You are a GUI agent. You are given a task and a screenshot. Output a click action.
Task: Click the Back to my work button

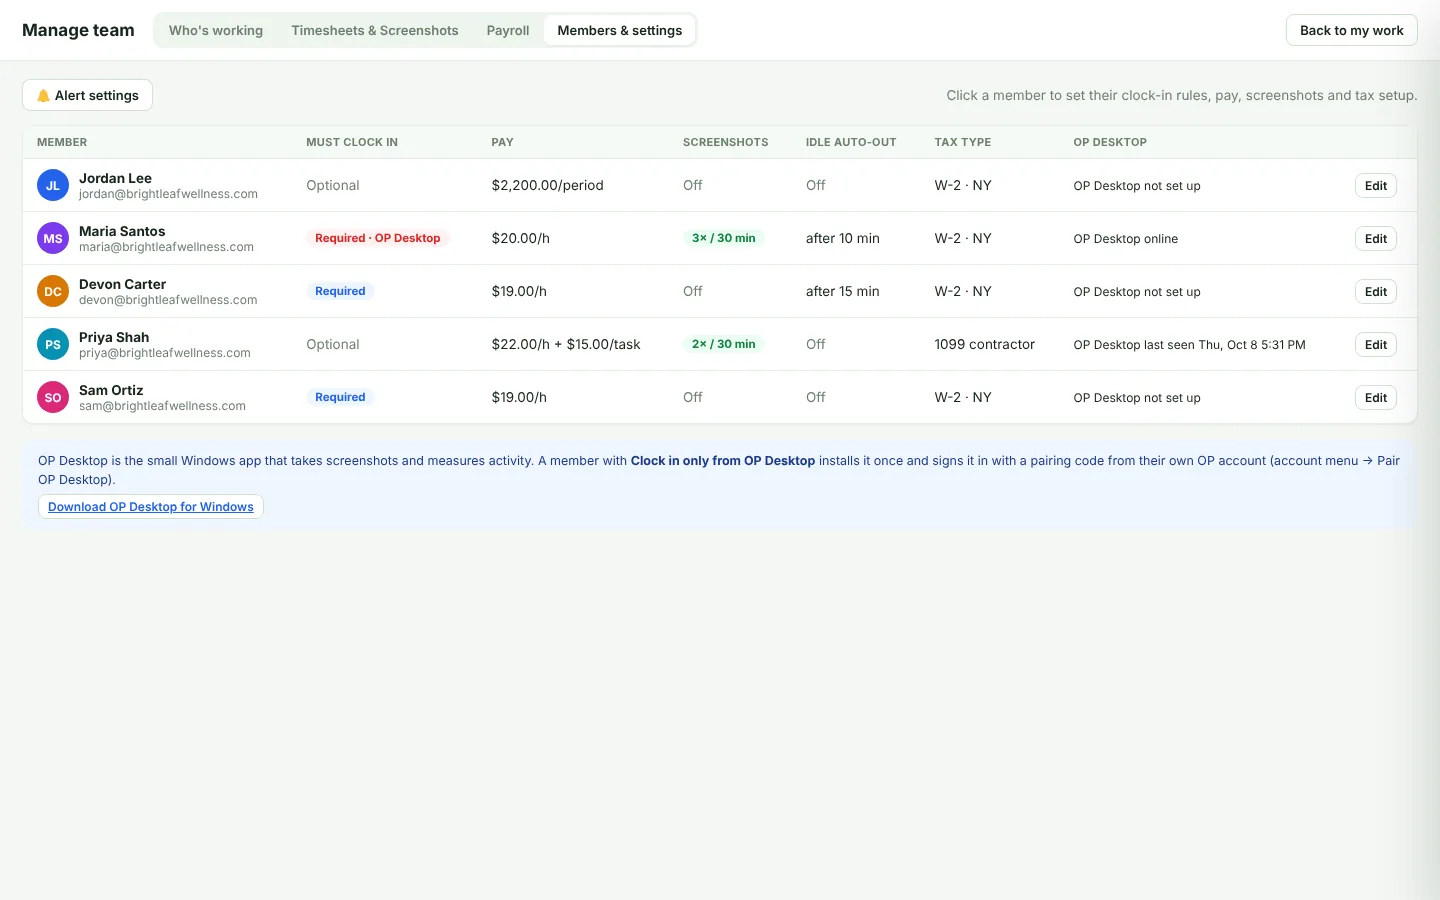1351,30
